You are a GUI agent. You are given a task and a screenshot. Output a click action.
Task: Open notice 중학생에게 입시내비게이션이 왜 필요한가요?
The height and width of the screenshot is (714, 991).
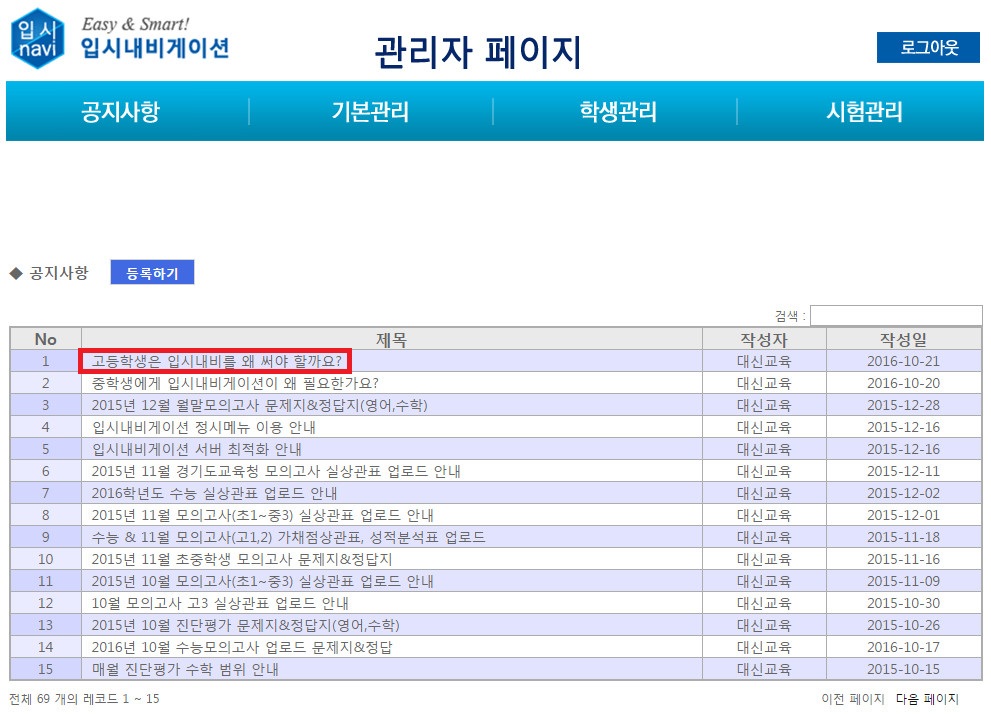click(235, 384)
